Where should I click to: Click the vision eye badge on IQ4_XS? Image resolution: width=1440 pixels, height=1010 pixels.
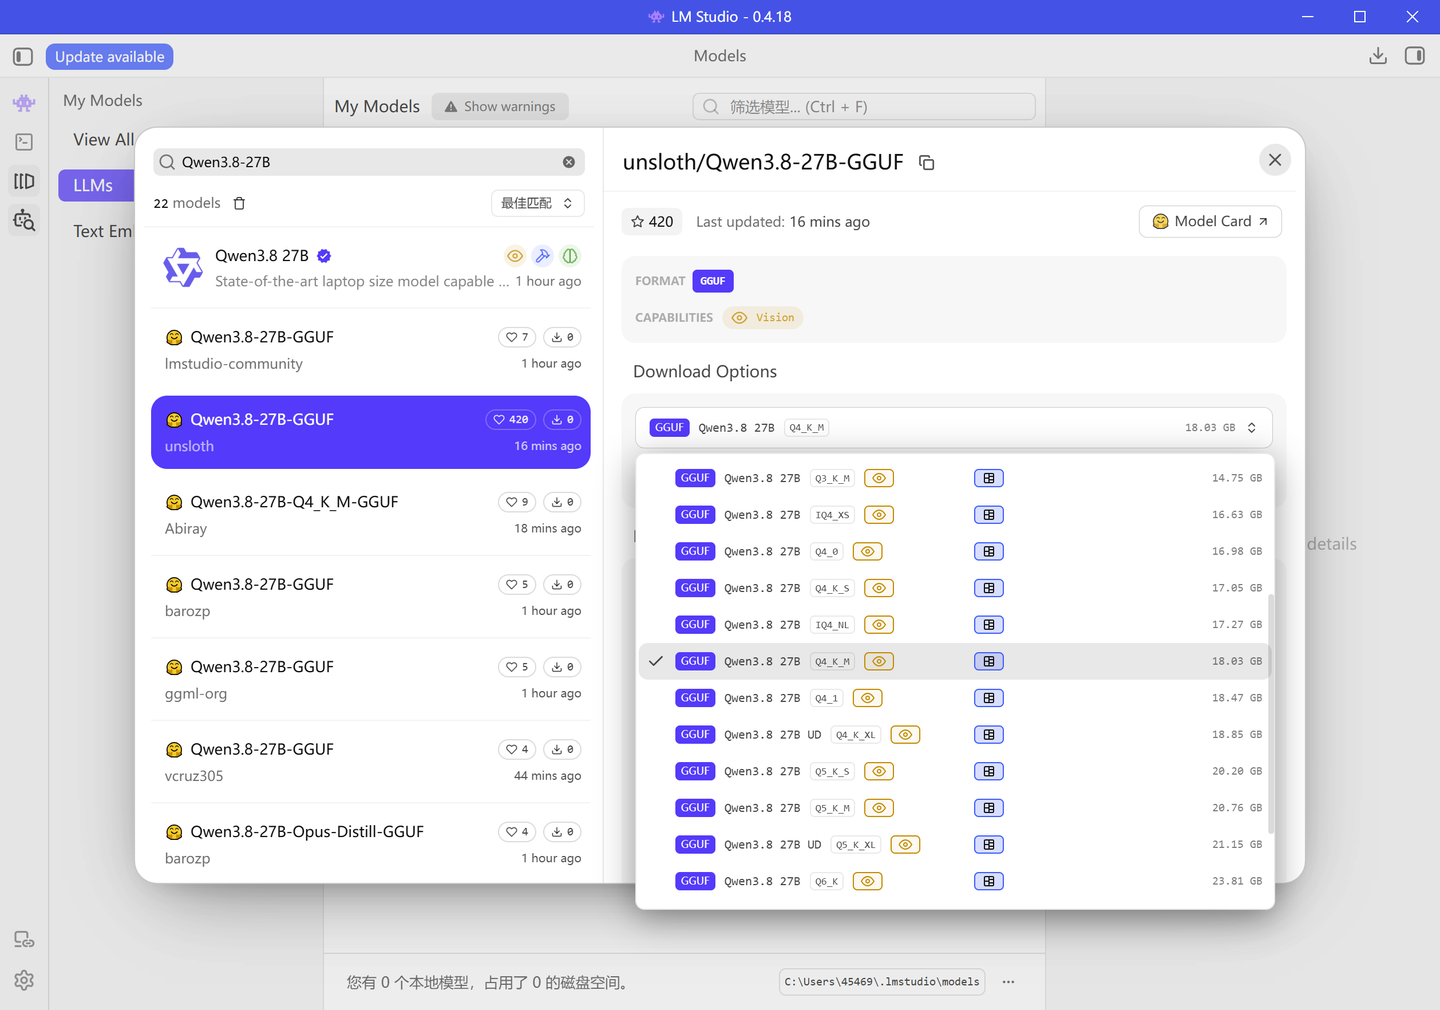879,515
